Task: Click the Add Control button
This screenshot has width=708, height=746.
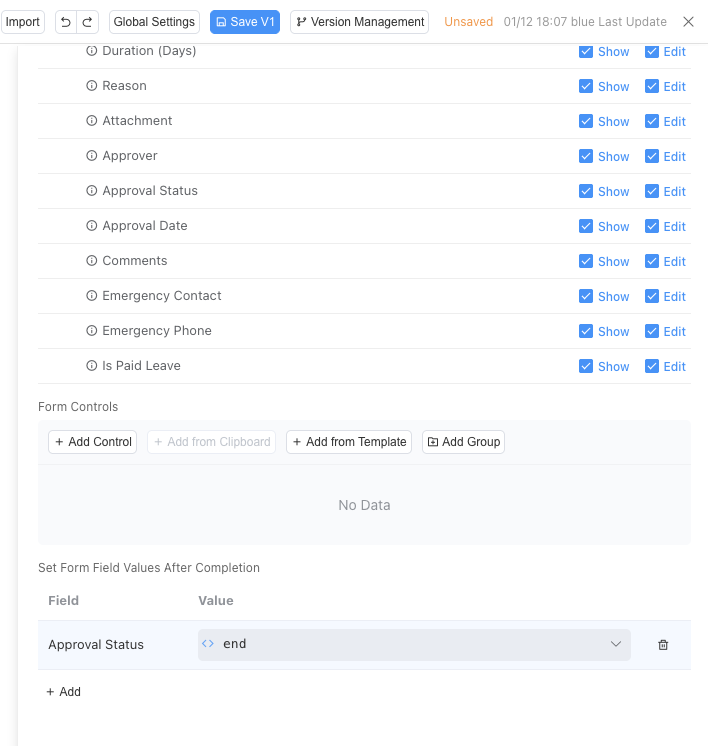Action: (x=93, y=442)
